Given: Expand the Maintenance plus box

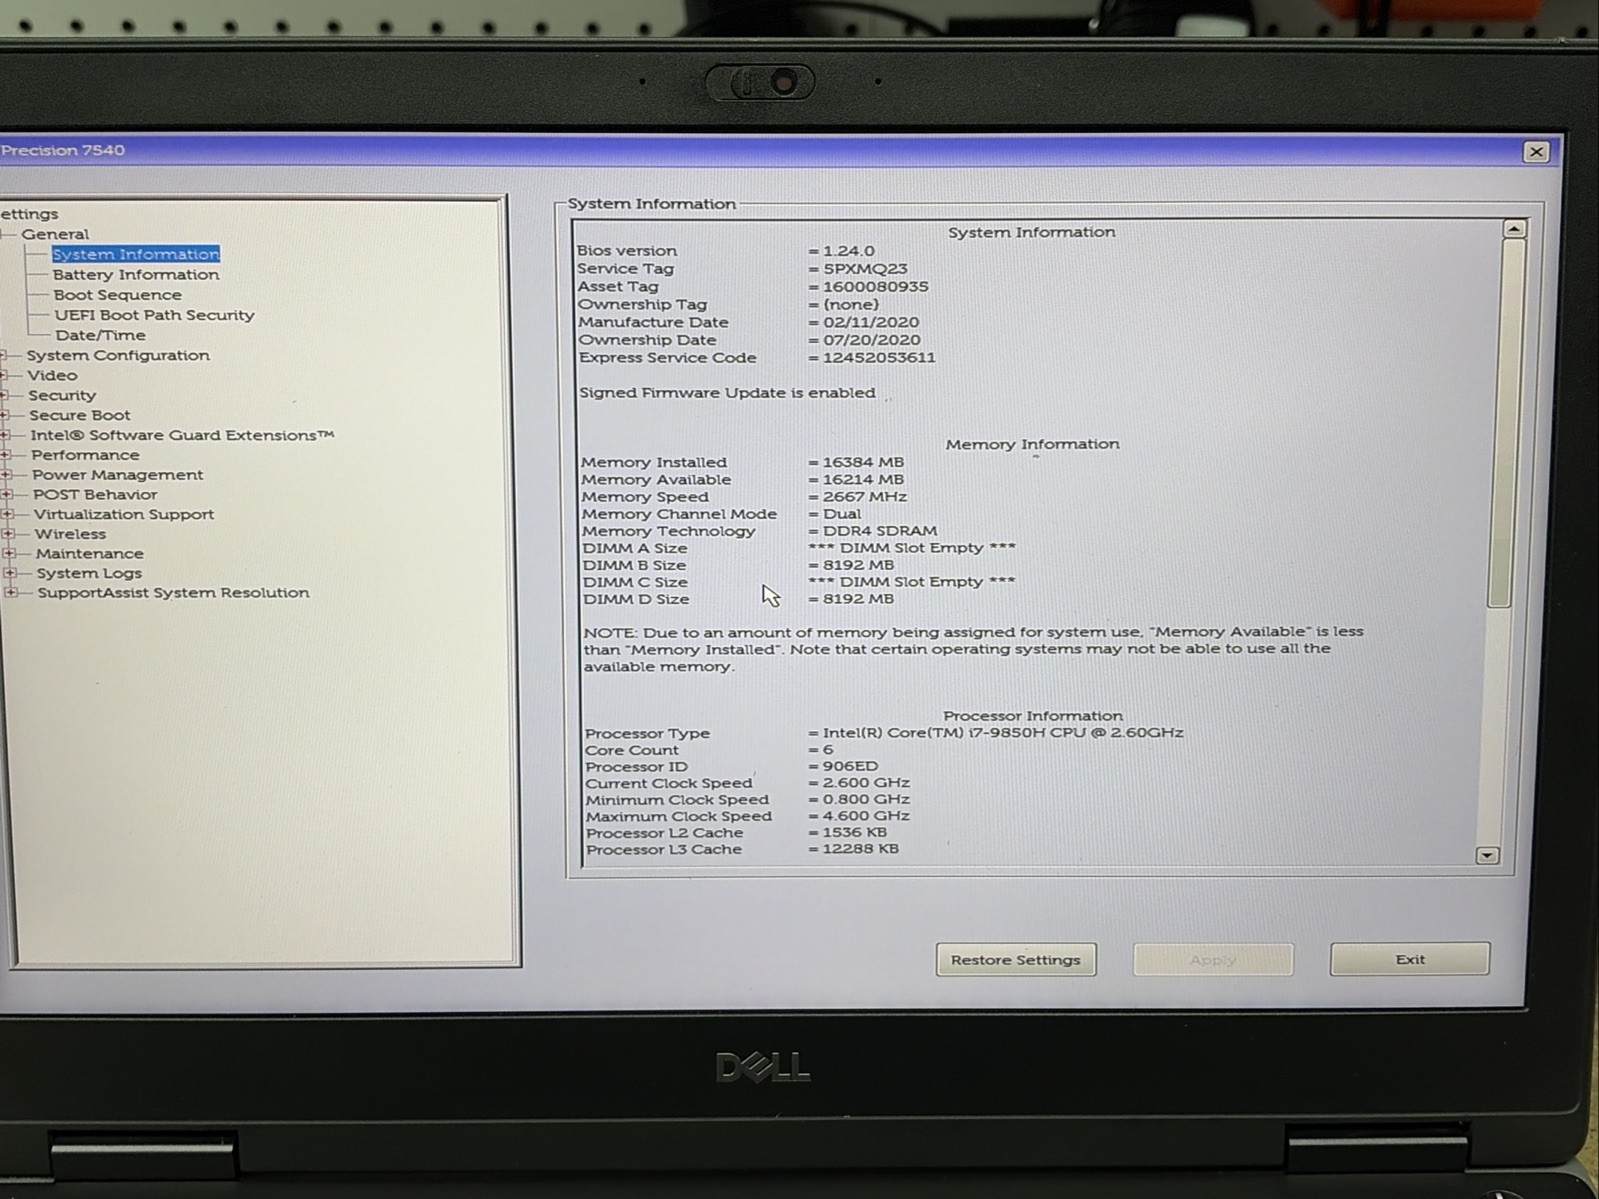Looking at the screenshot, I should tap(9, 553).
